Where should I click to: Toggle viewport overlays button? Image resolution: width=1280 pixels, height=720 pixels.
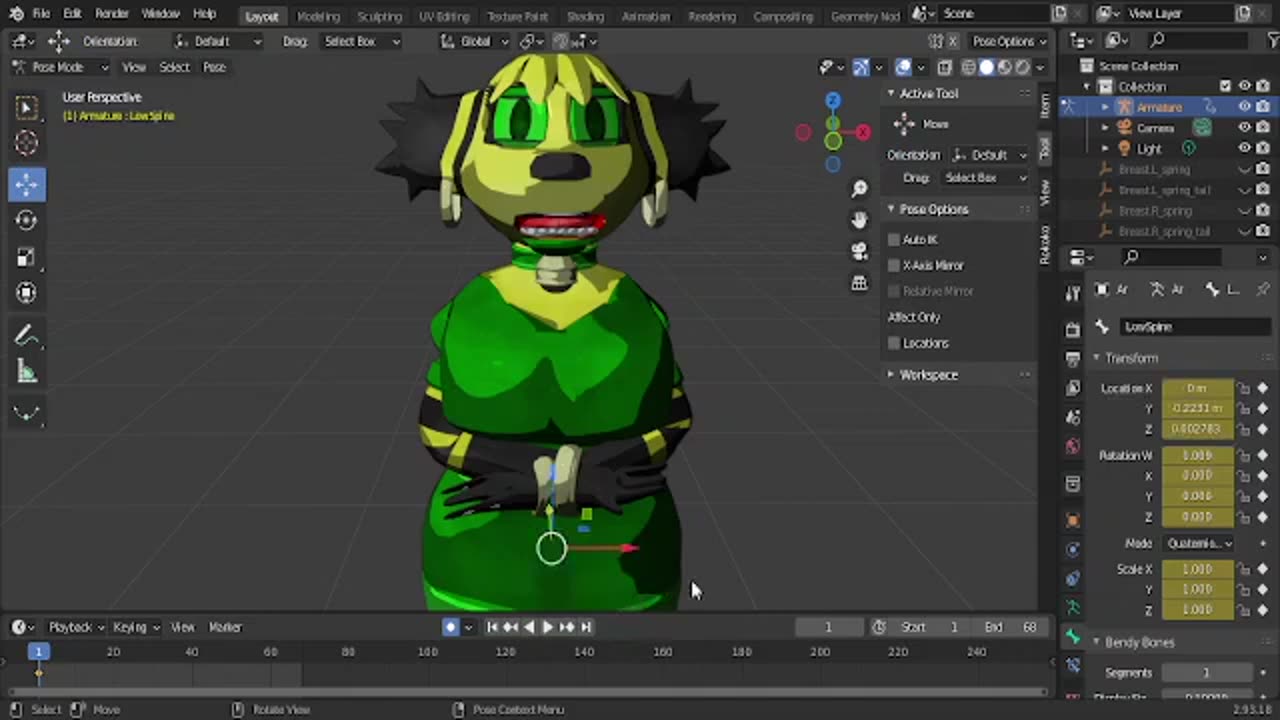click(903, 67)
